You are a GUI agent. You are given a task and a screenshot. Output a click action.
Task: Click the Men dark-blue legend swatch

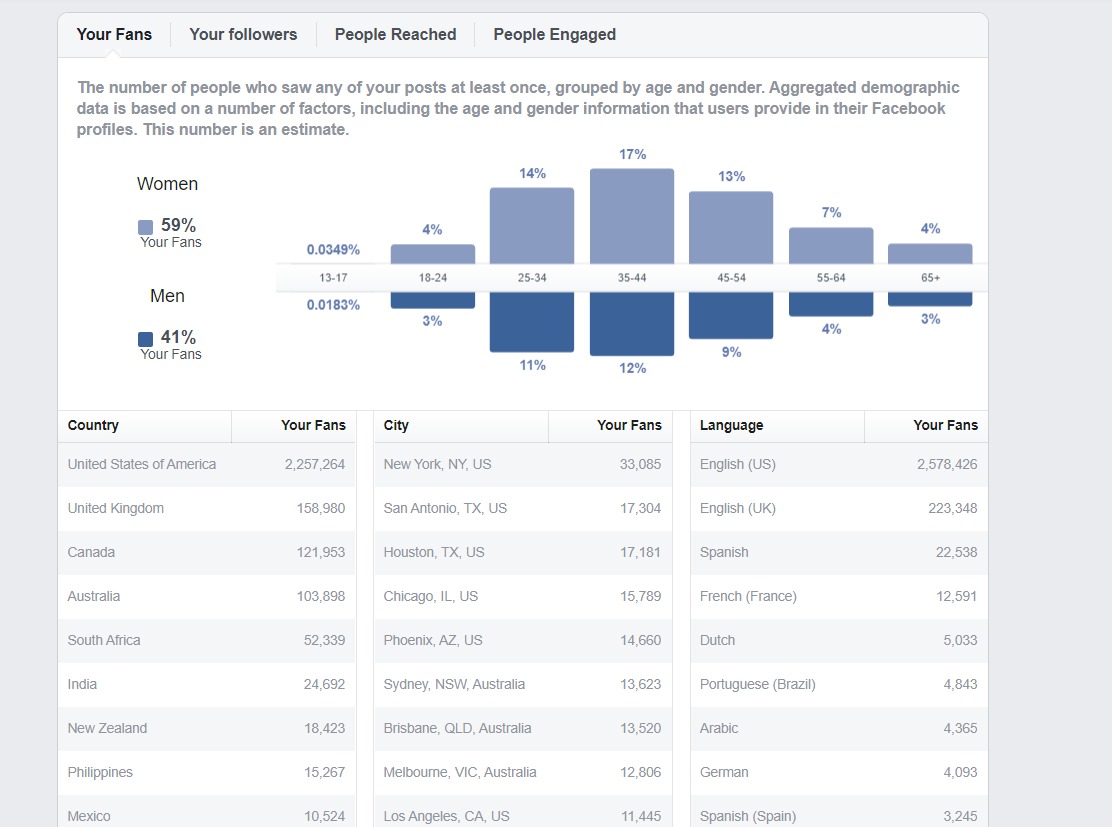[x=145, y=339]
